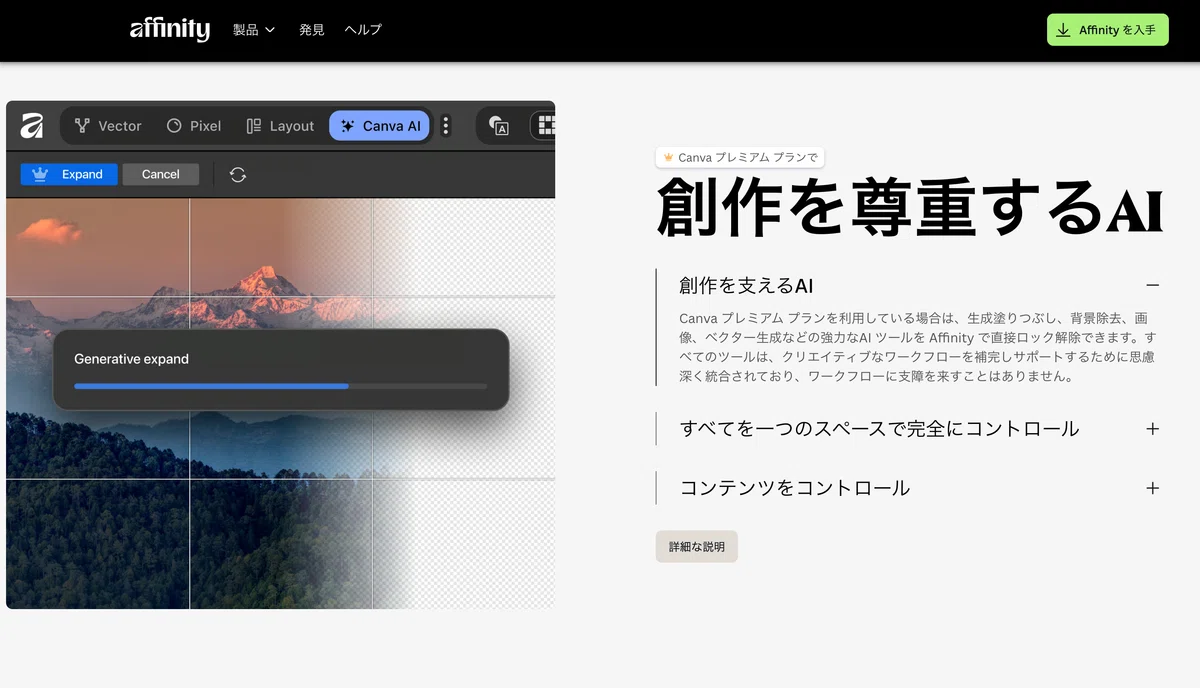Go to the 発見 page
This screenshot has width=1200, height=688.
312,30
